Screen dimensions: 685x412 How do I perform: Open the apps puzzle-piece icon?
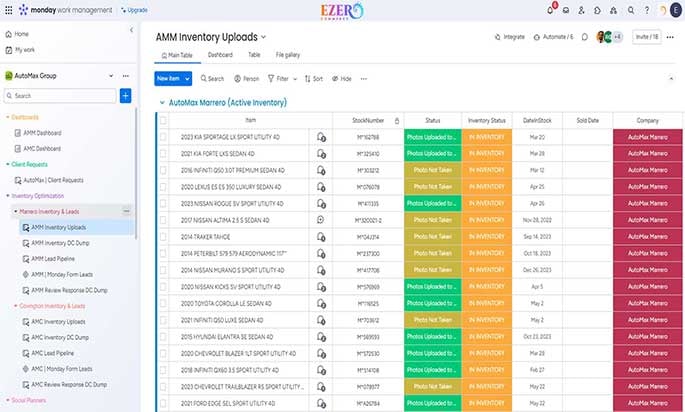(x=597, y=10)
